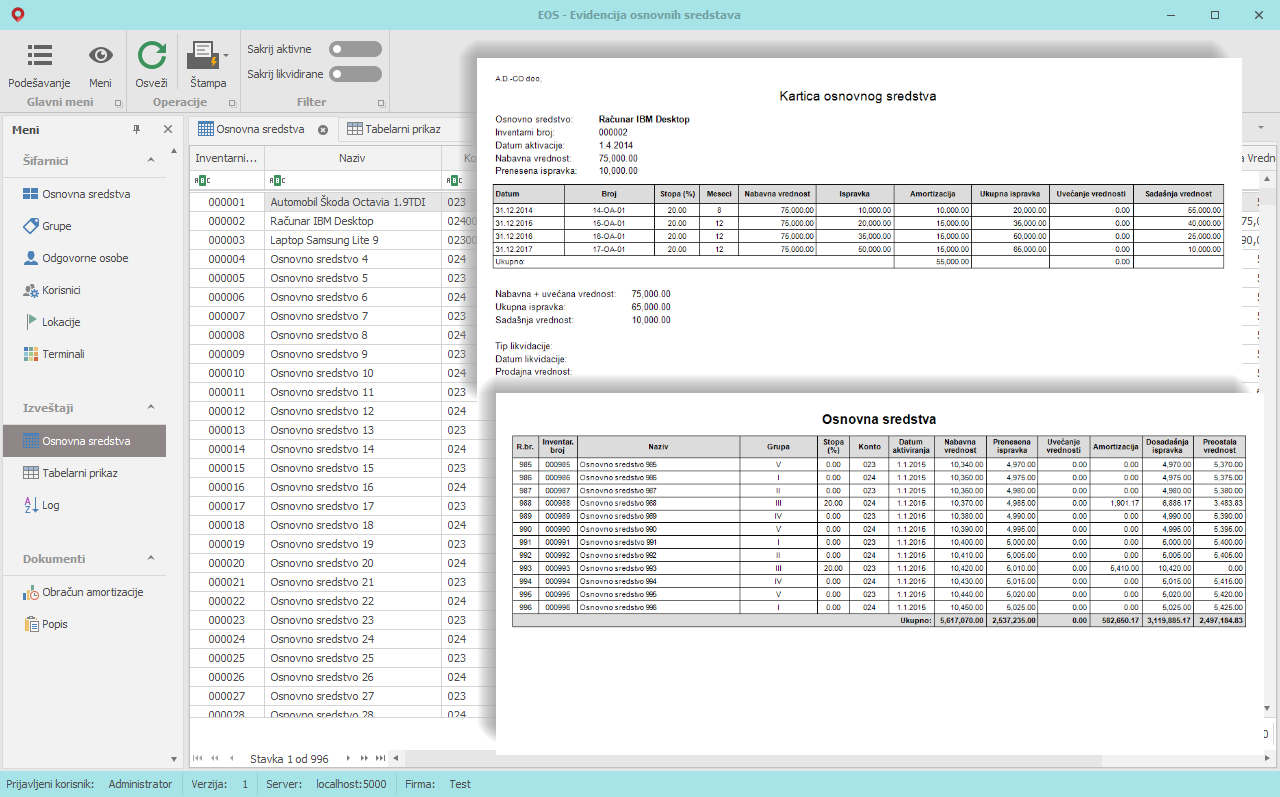Click the EOS app icon in title bar
The image size is (1280, 797).
(16, 14)
